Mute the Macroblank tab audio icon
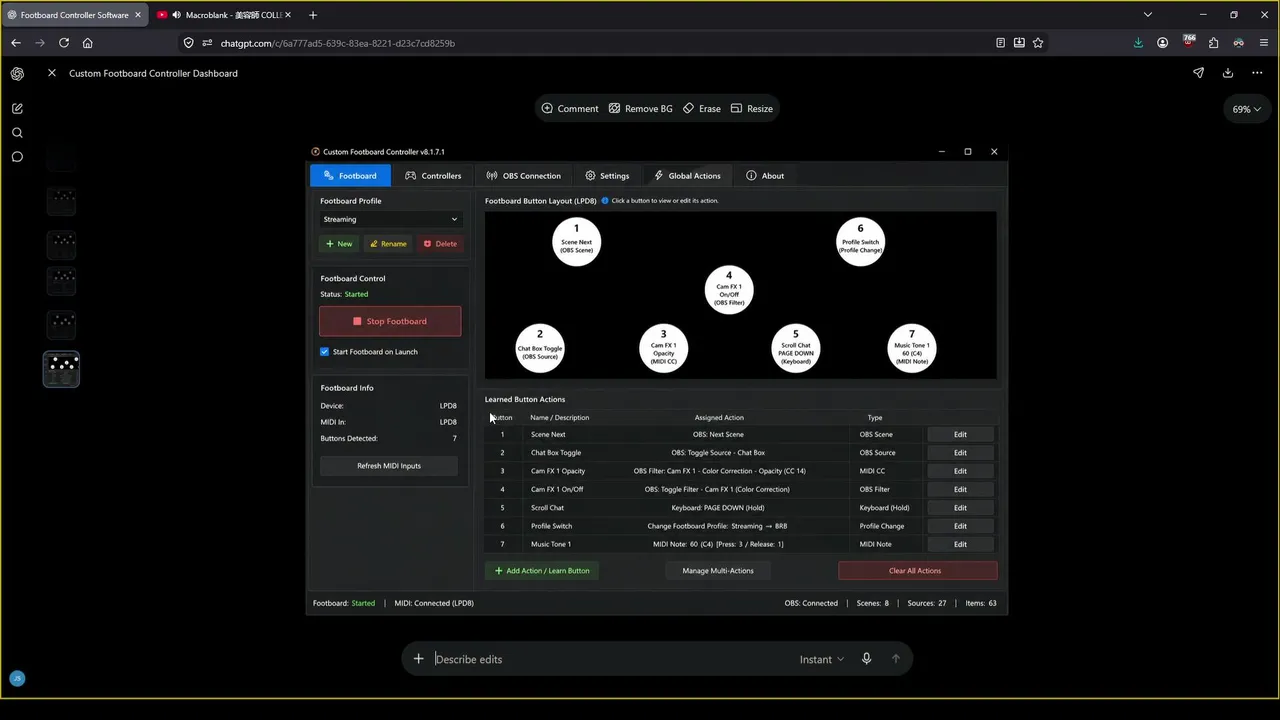Screen dimensions: 1280x720 coord(176,15)
